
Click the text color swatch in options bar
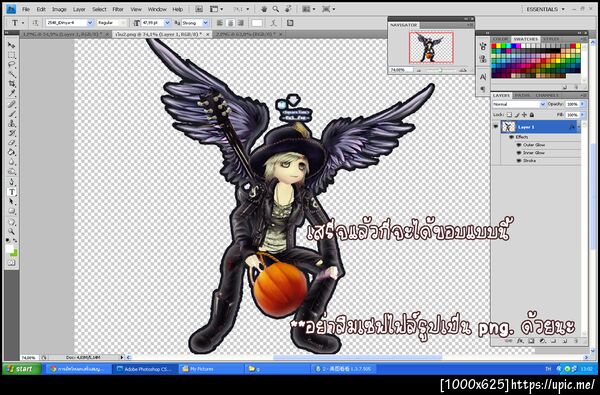point(257,23)
